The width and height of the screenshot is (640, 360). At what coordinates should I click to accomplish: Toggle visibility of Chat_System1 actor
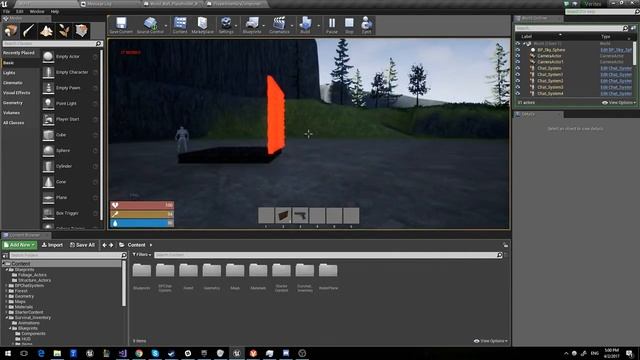(518, 75)
